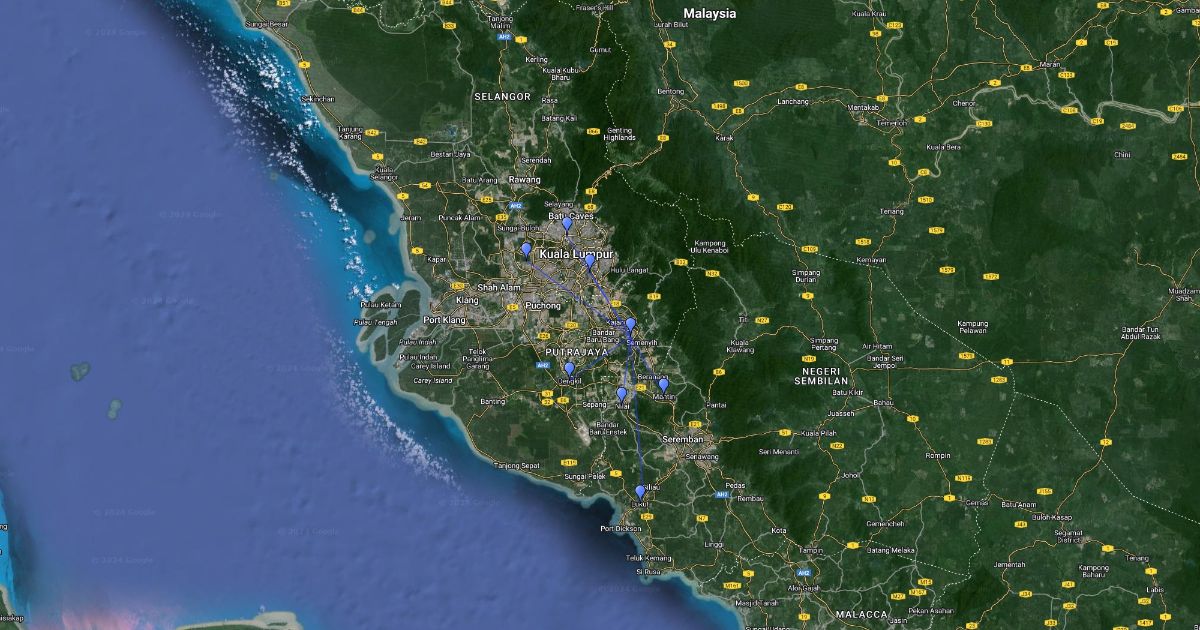Image resolution: width=1200 pixels, height=630 pixels.
Task: Select the Dengkil map marker
Action: [570, 369]
